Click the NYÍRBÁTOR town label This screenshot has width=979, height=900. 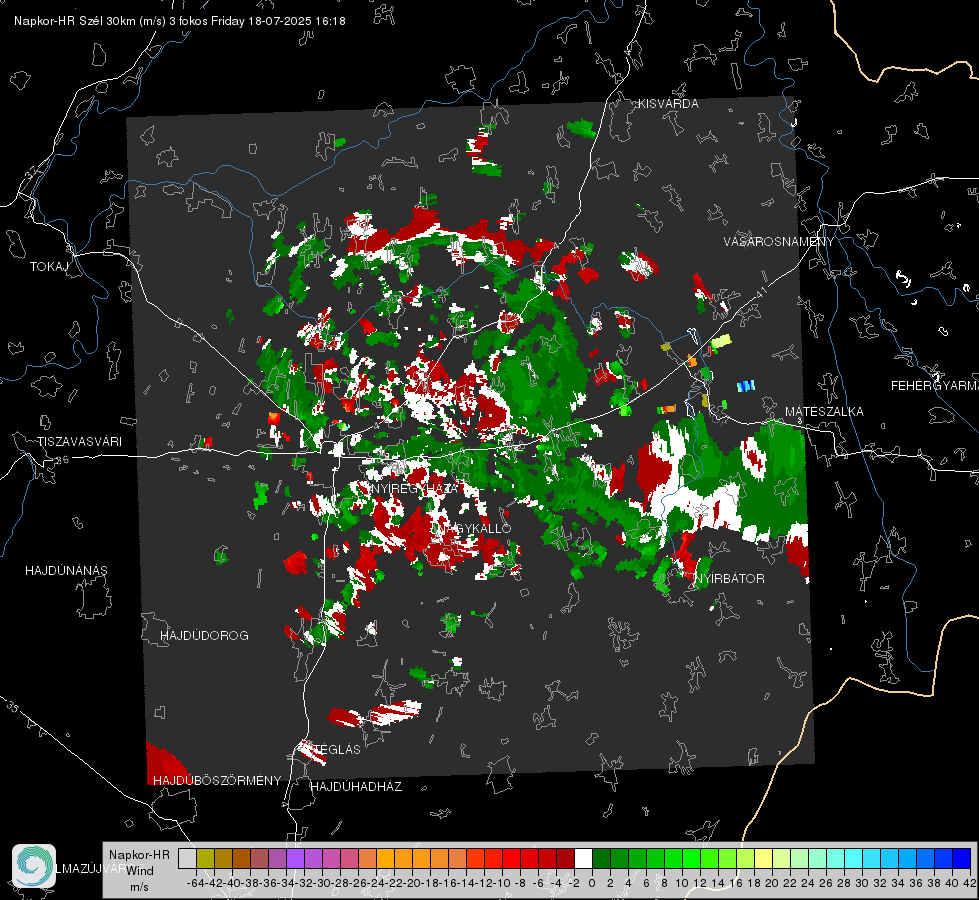(730, 579)
